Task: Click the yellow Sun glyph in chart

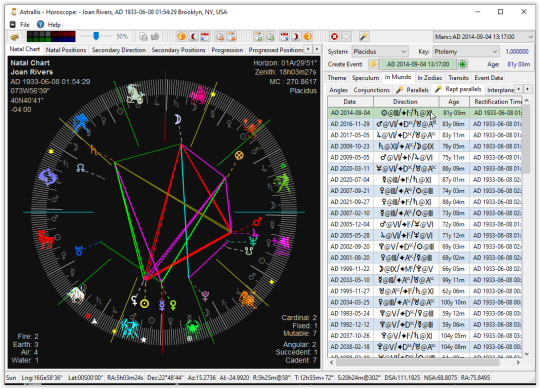Action: [145, 304]
